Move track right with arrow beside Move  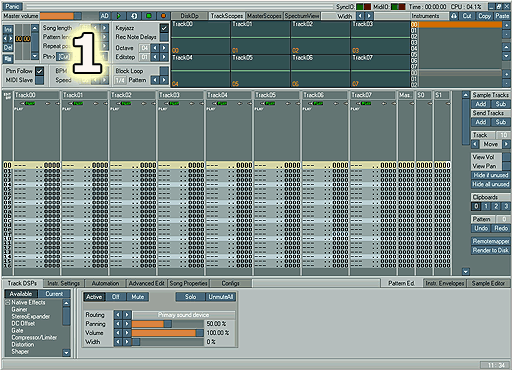[506, 144]
